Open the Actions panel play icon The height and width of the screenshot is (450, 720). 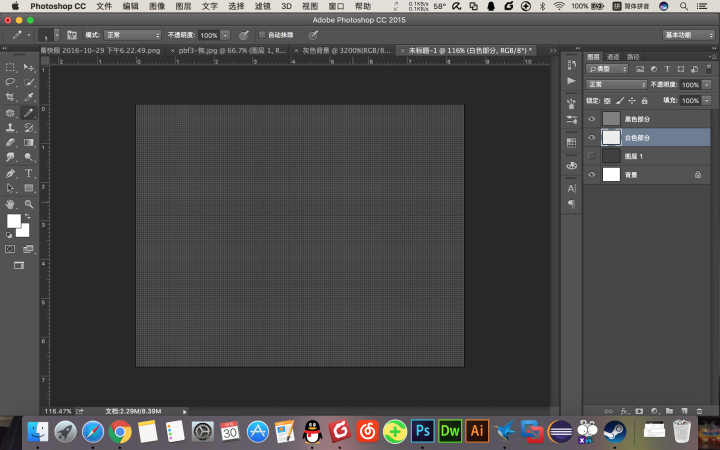[x=571, y=81]
